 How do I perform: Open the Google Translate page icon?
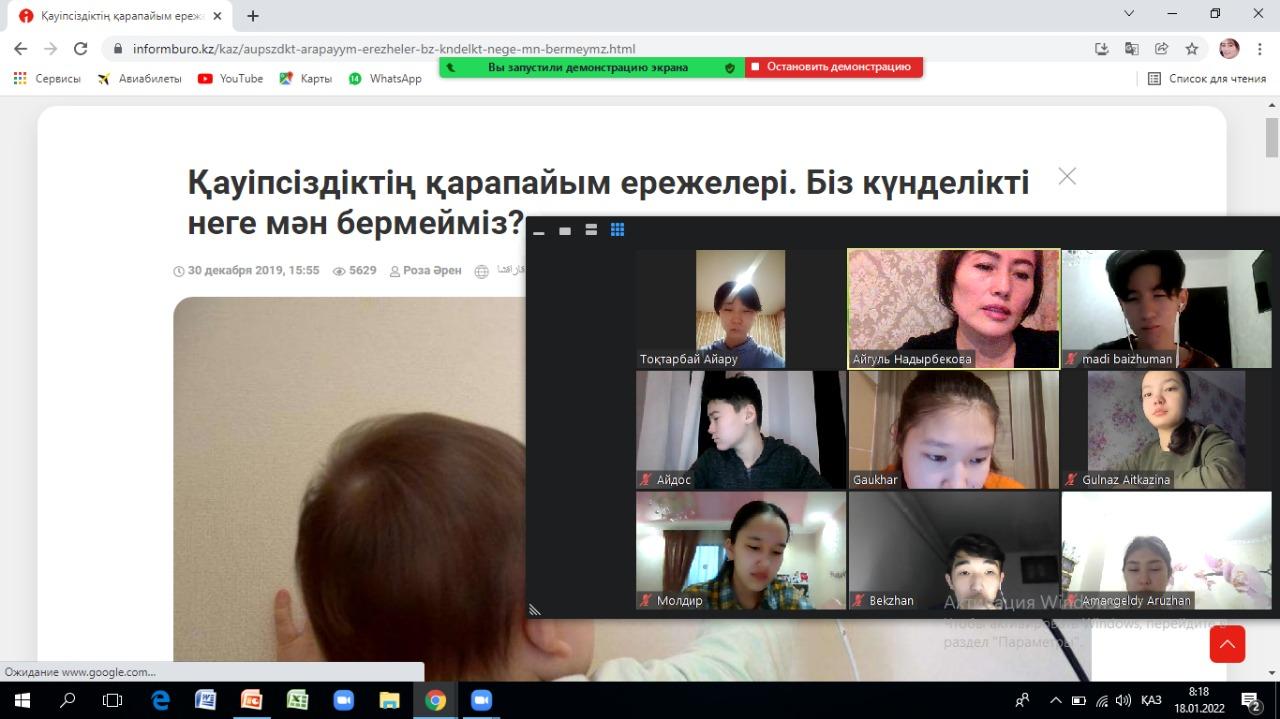1131,49
